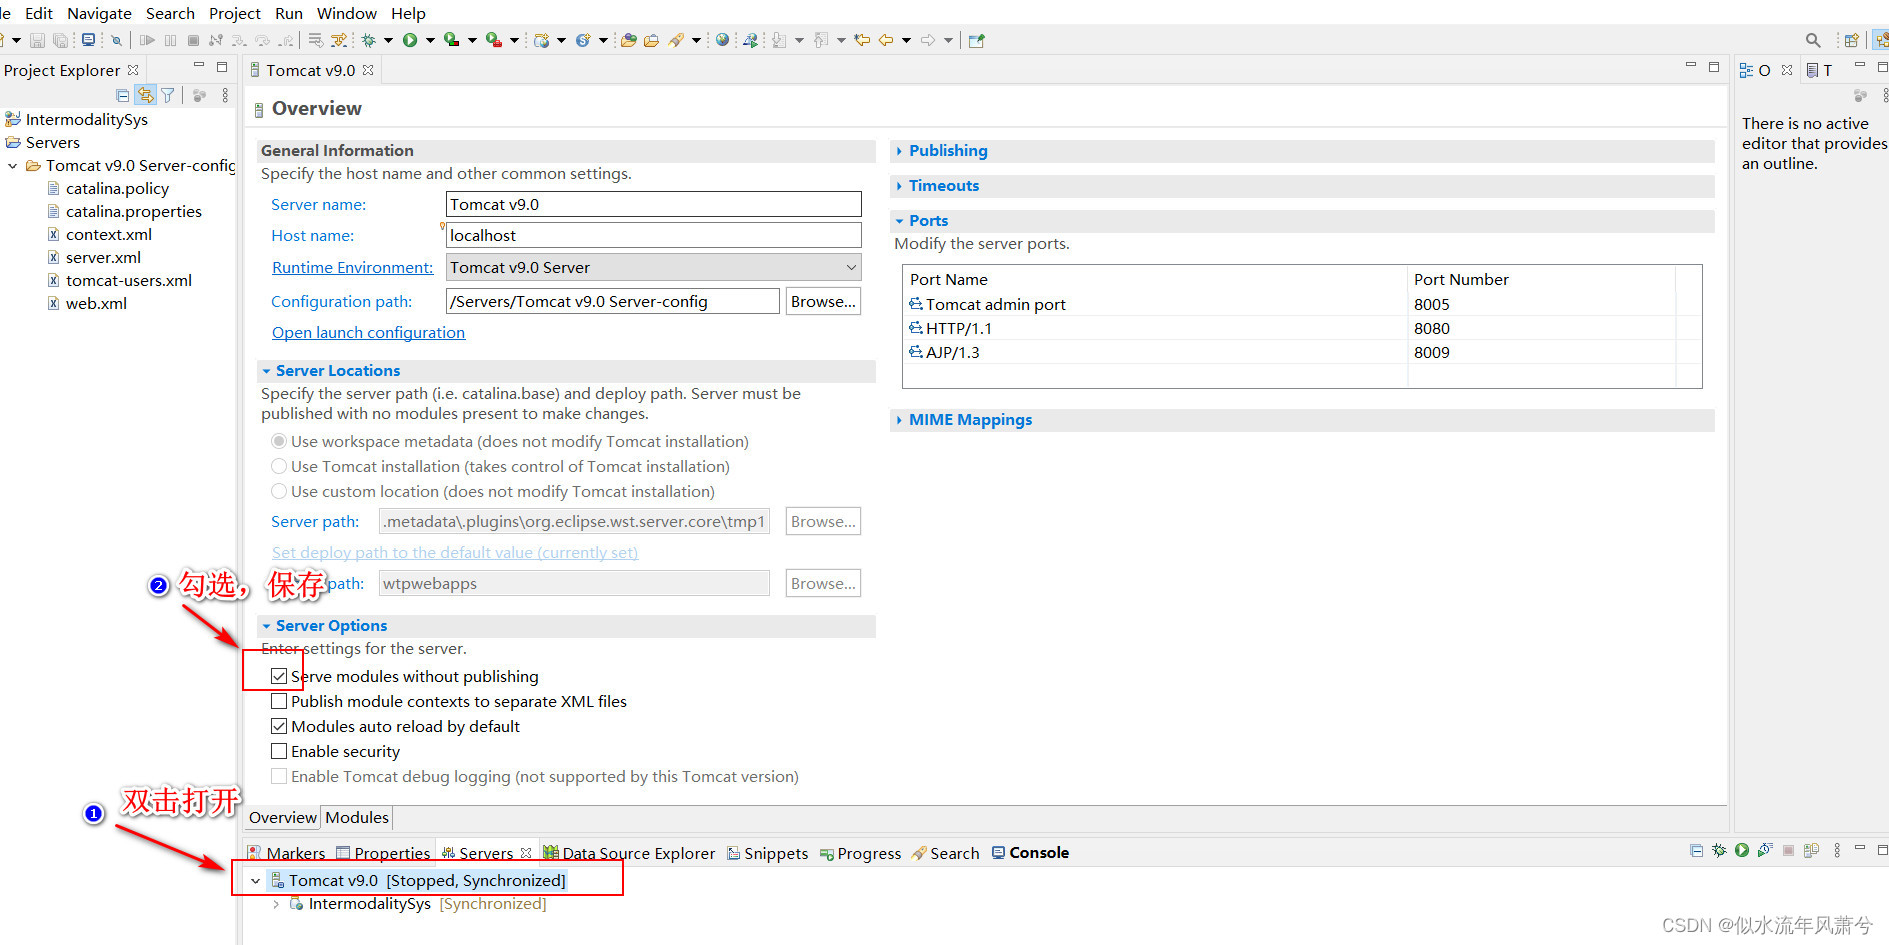The image size is (1889, 945).
Task: Start the server with green play icon in Servers view
Action: coord(1742,850)
